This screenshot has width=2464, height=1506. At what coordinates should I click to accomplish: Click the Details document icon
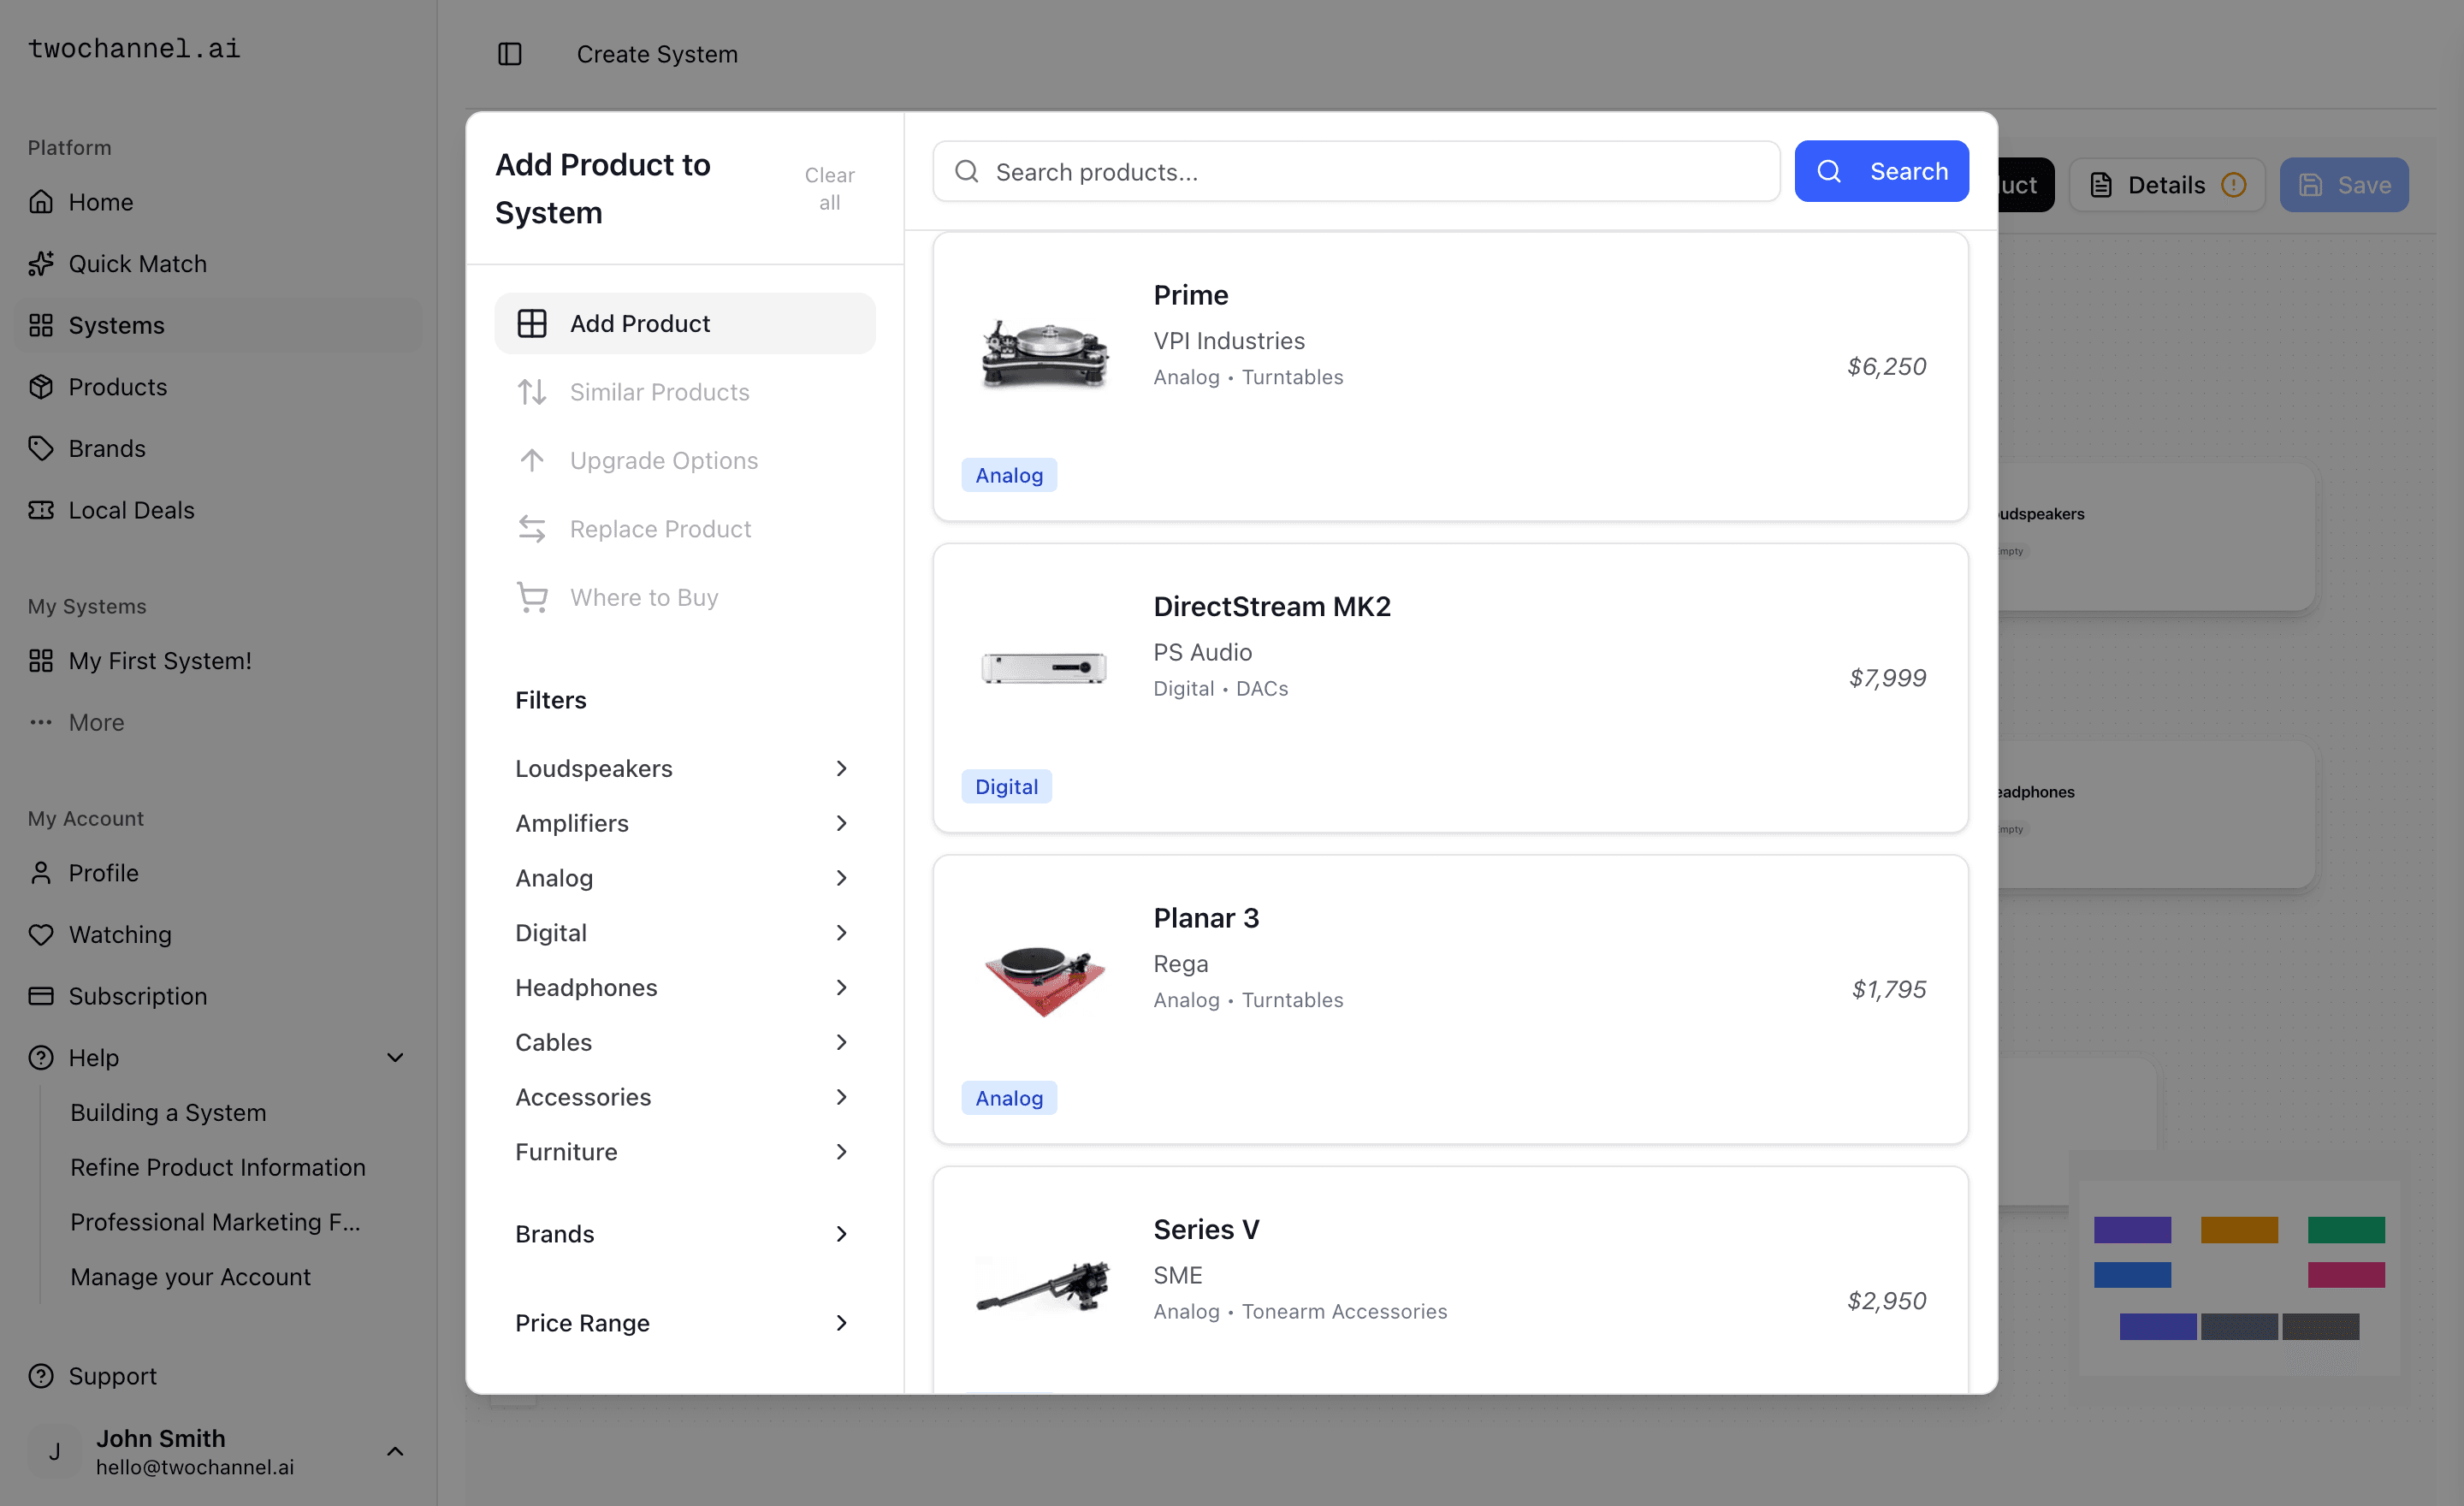click(x=2101, y=184)
